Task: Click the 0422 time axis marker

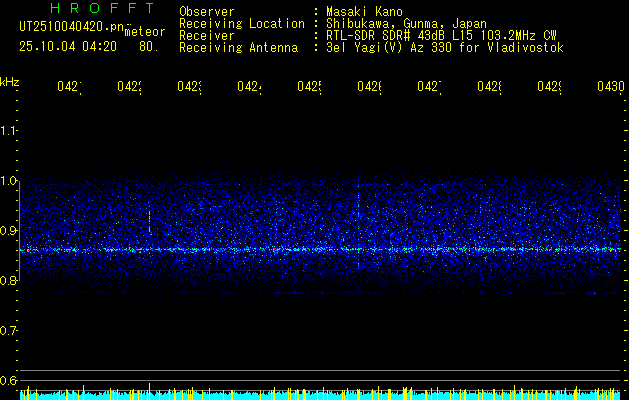Action: point(130,87)
